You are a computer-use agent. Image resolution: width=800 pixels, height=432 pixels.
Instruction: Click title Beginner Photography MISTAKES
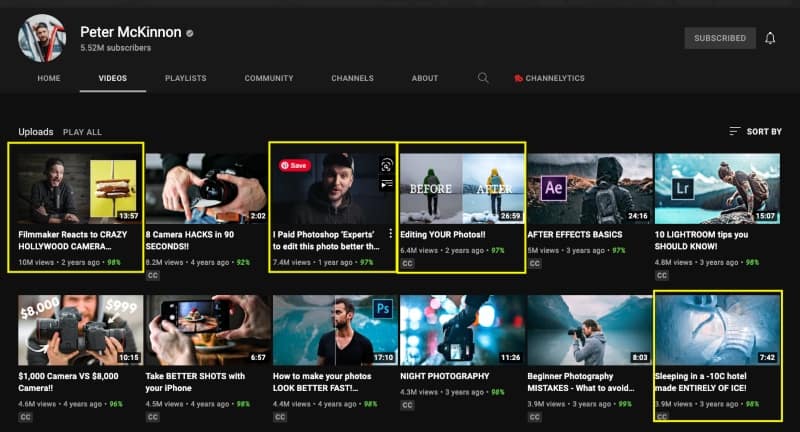point(581,382)
